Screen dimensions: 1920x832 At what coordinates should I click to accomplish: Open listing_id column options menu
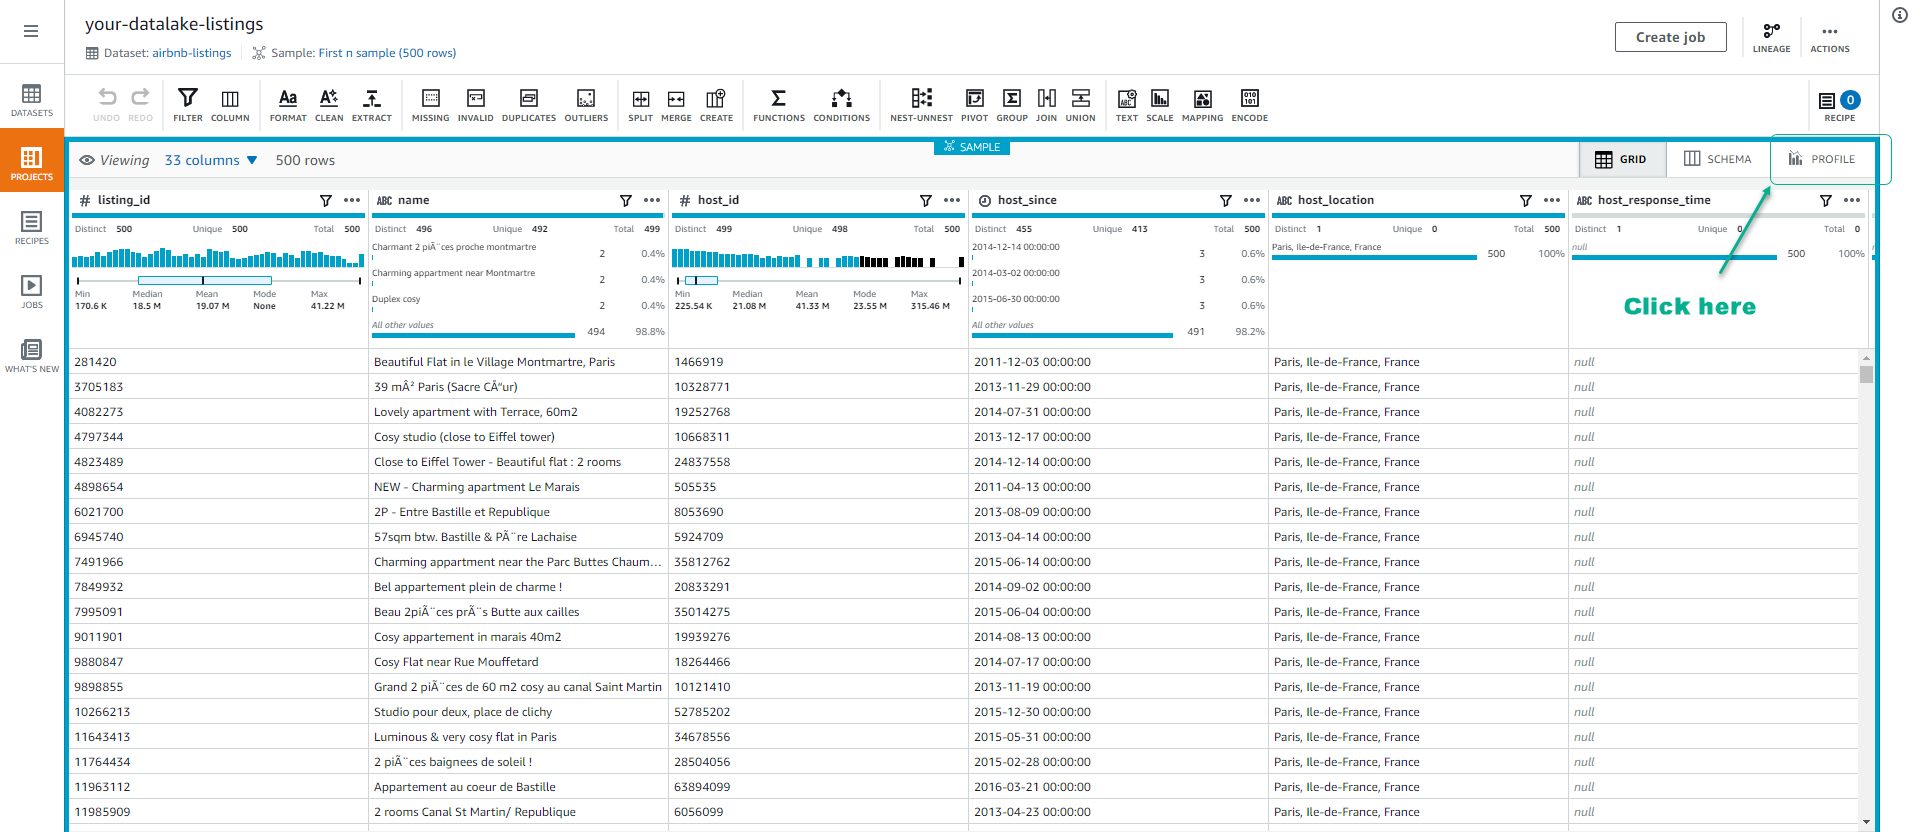click(x=352, y=200)
